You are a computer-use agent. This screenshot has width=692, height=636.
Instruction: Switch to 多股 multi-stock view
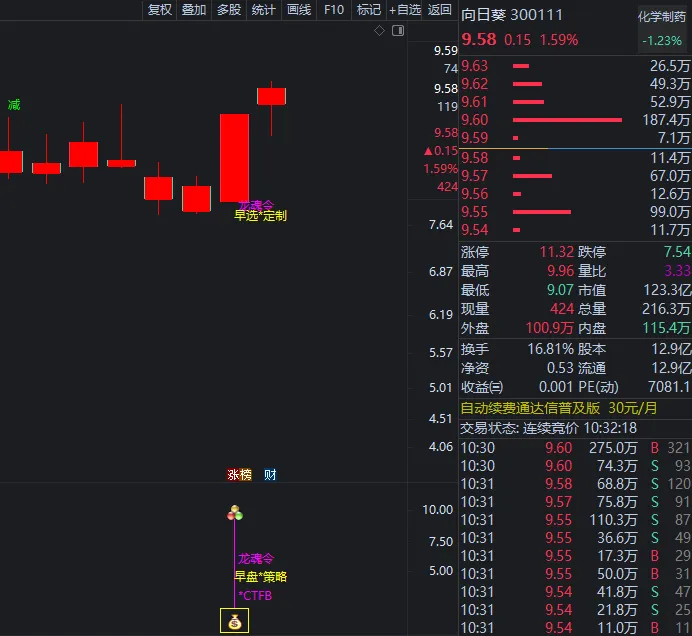coord(228,10)
